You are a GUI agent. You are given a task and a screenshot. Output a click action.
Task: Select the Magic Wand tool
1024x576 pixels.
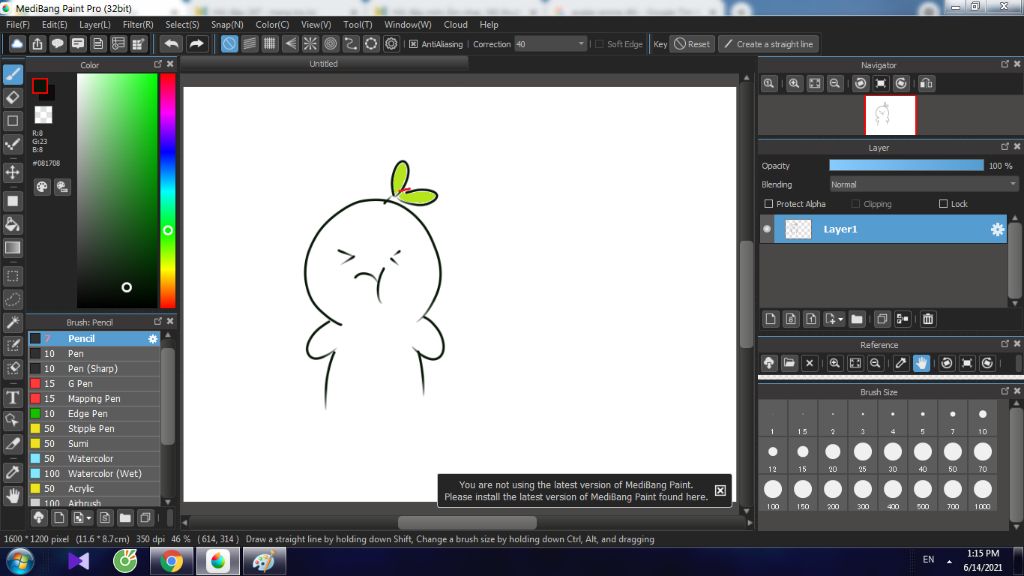pos(12,322)
